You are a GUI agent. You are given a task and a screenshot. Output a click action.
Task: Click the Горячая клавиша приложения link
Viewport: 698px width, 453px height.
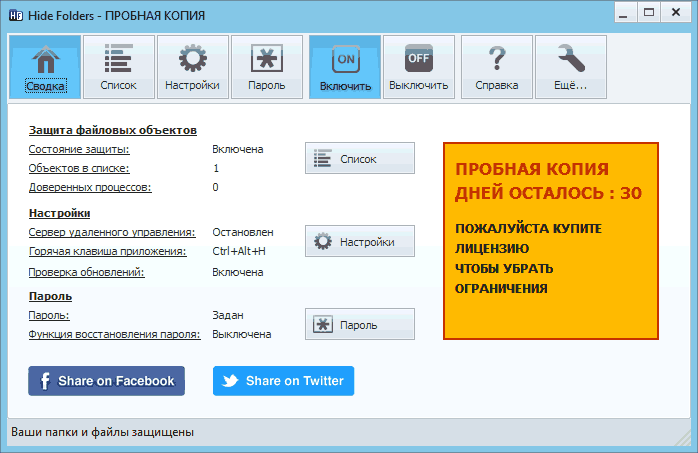coord(107,251)
